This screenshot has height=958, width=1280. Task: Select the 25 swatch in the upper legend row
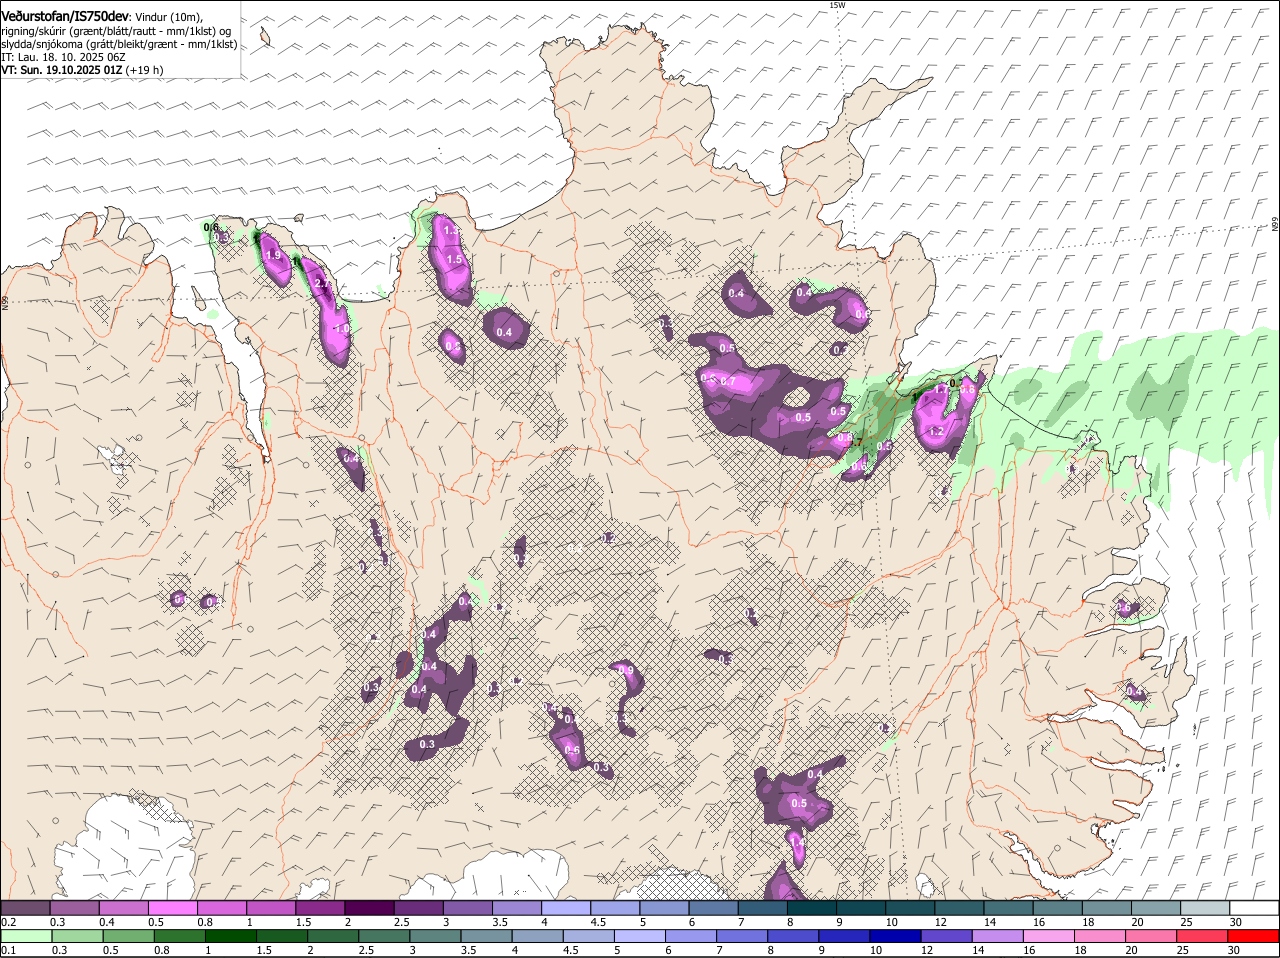tap(1206, 907)
